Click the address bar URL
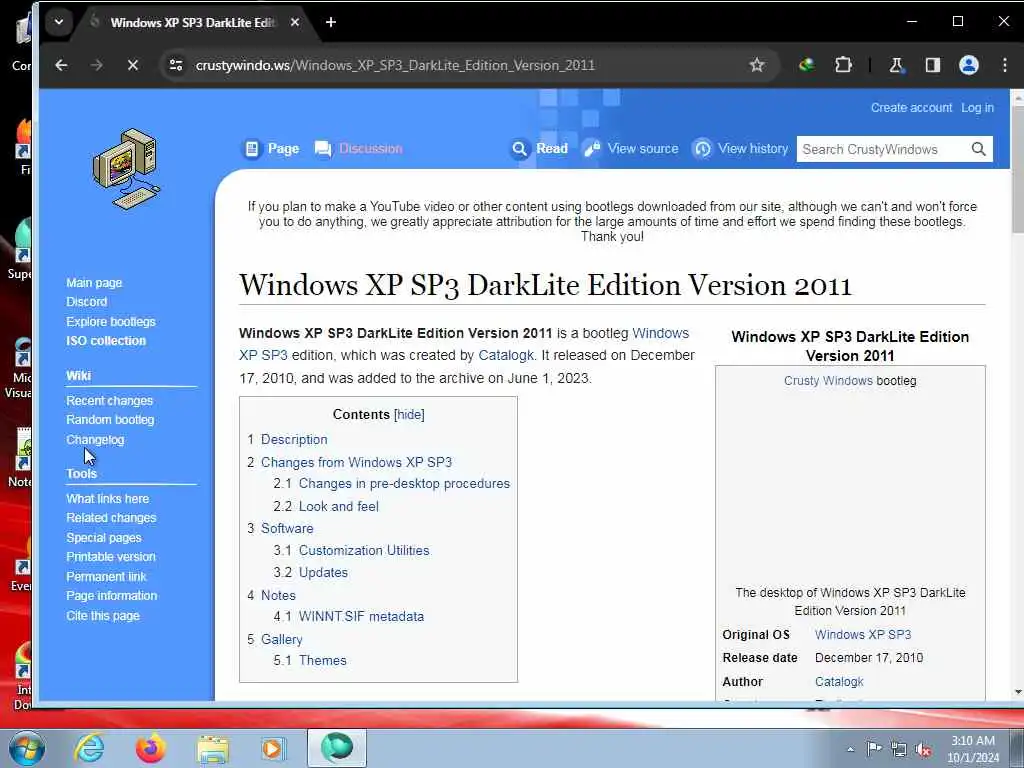Screen dimensions: 1024x768 click(395, 65)
